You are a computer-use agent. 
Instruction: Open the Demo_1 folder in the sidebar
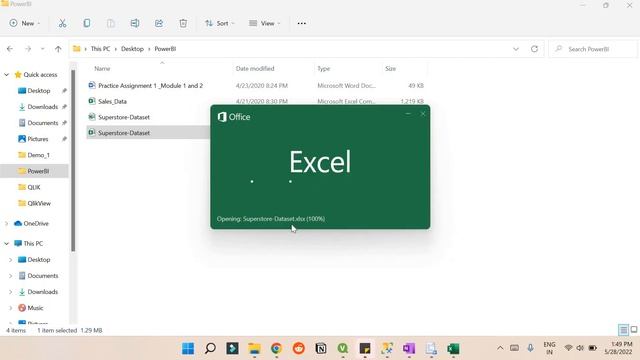click(38, 155)
